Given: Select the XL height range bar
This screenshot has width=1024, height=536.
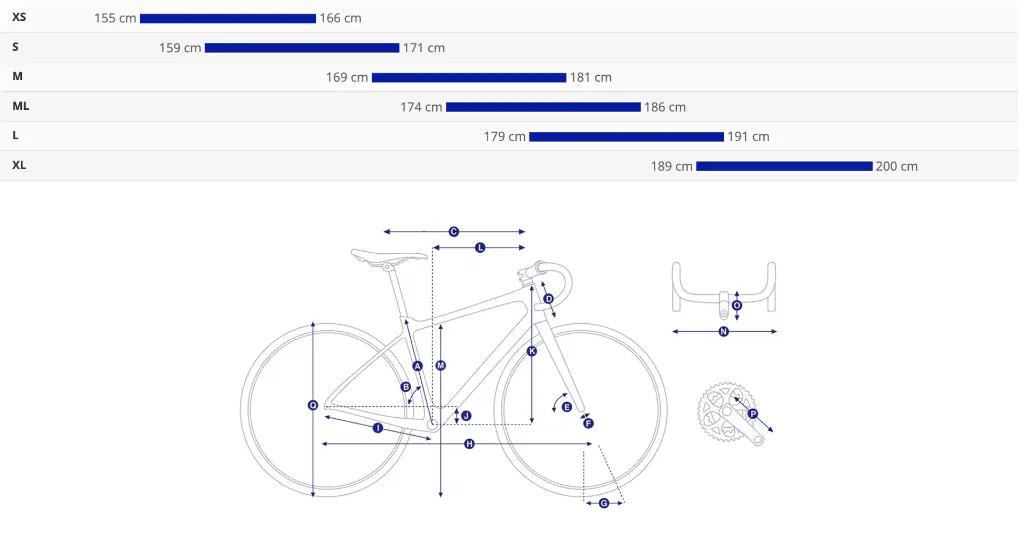Looking at the screenshot, I should pyautogui.click(x=784, y=166).
